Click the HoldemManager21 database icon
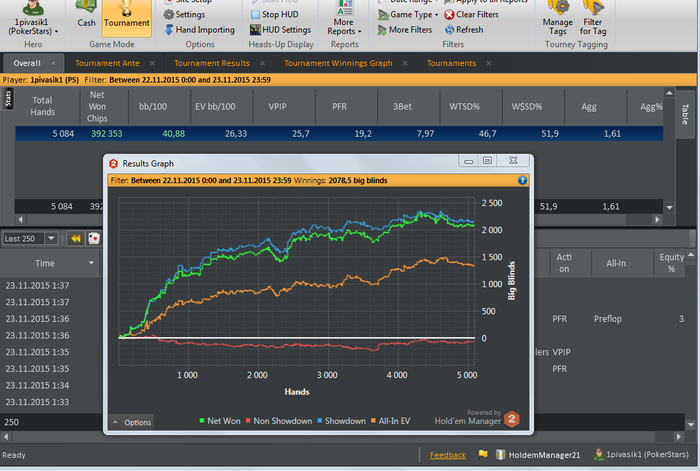 (500, 454)
